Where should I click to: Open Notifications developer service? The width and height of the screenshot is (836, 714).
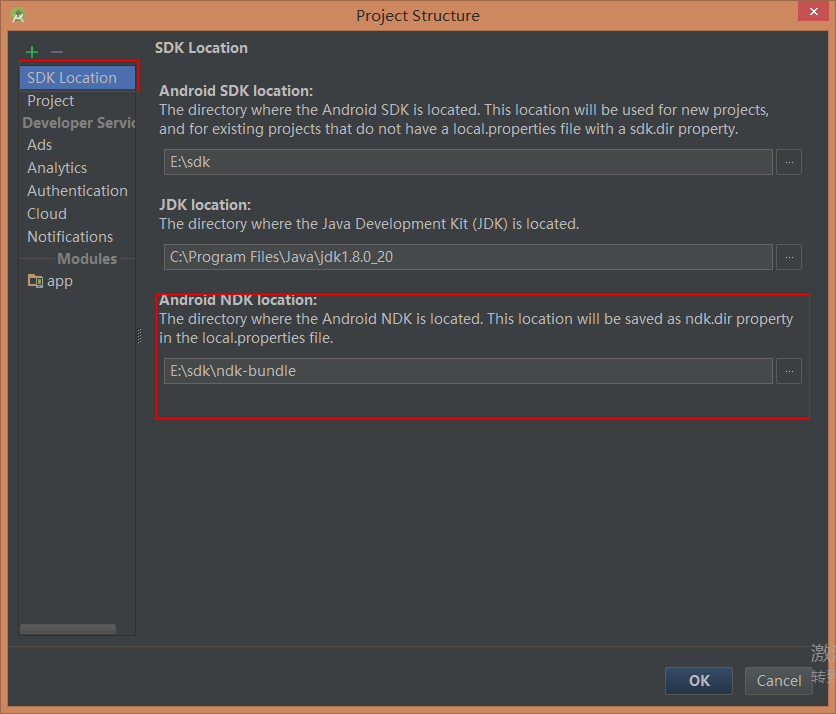(70, 237)
